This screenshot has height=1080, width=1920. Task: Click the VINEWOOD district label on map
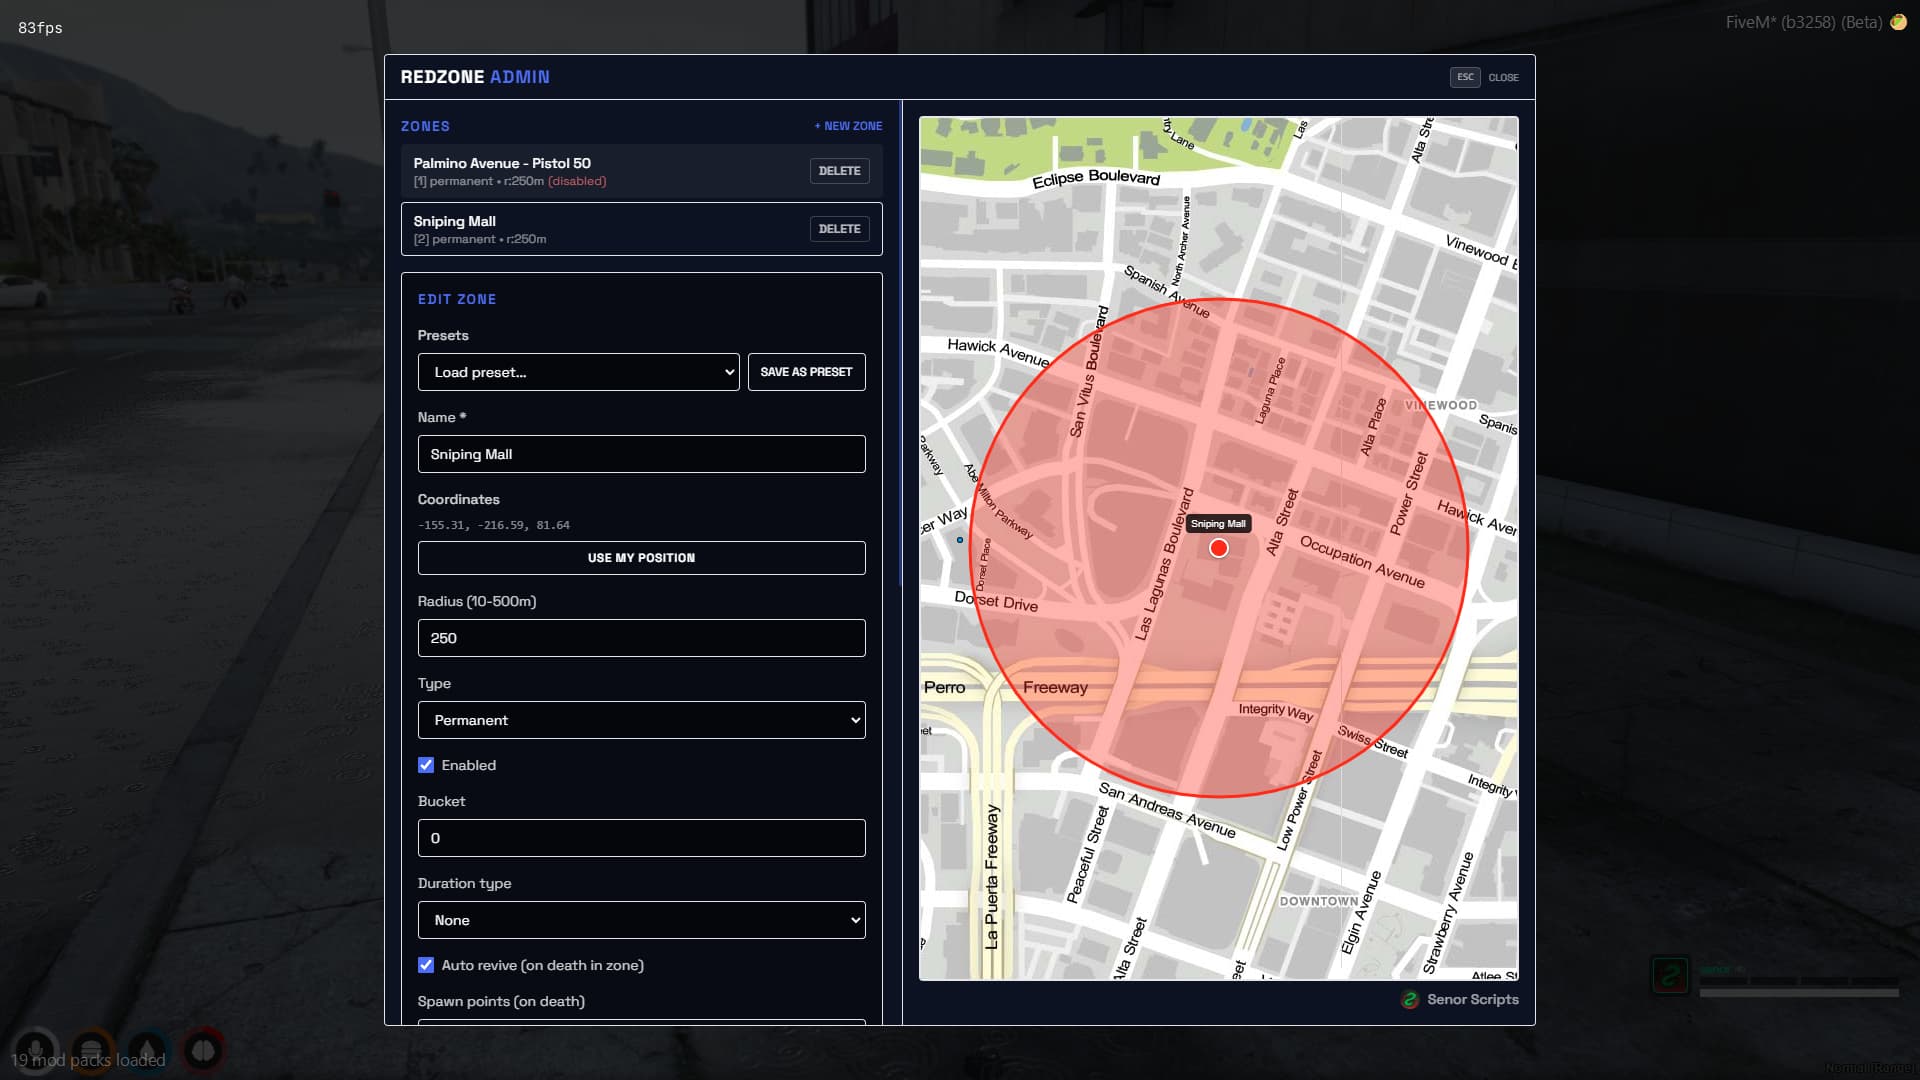(1441, 405)
